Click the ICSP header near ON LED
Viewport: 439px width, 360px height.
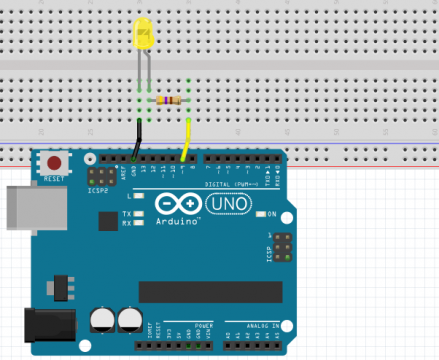click(282, 248)
